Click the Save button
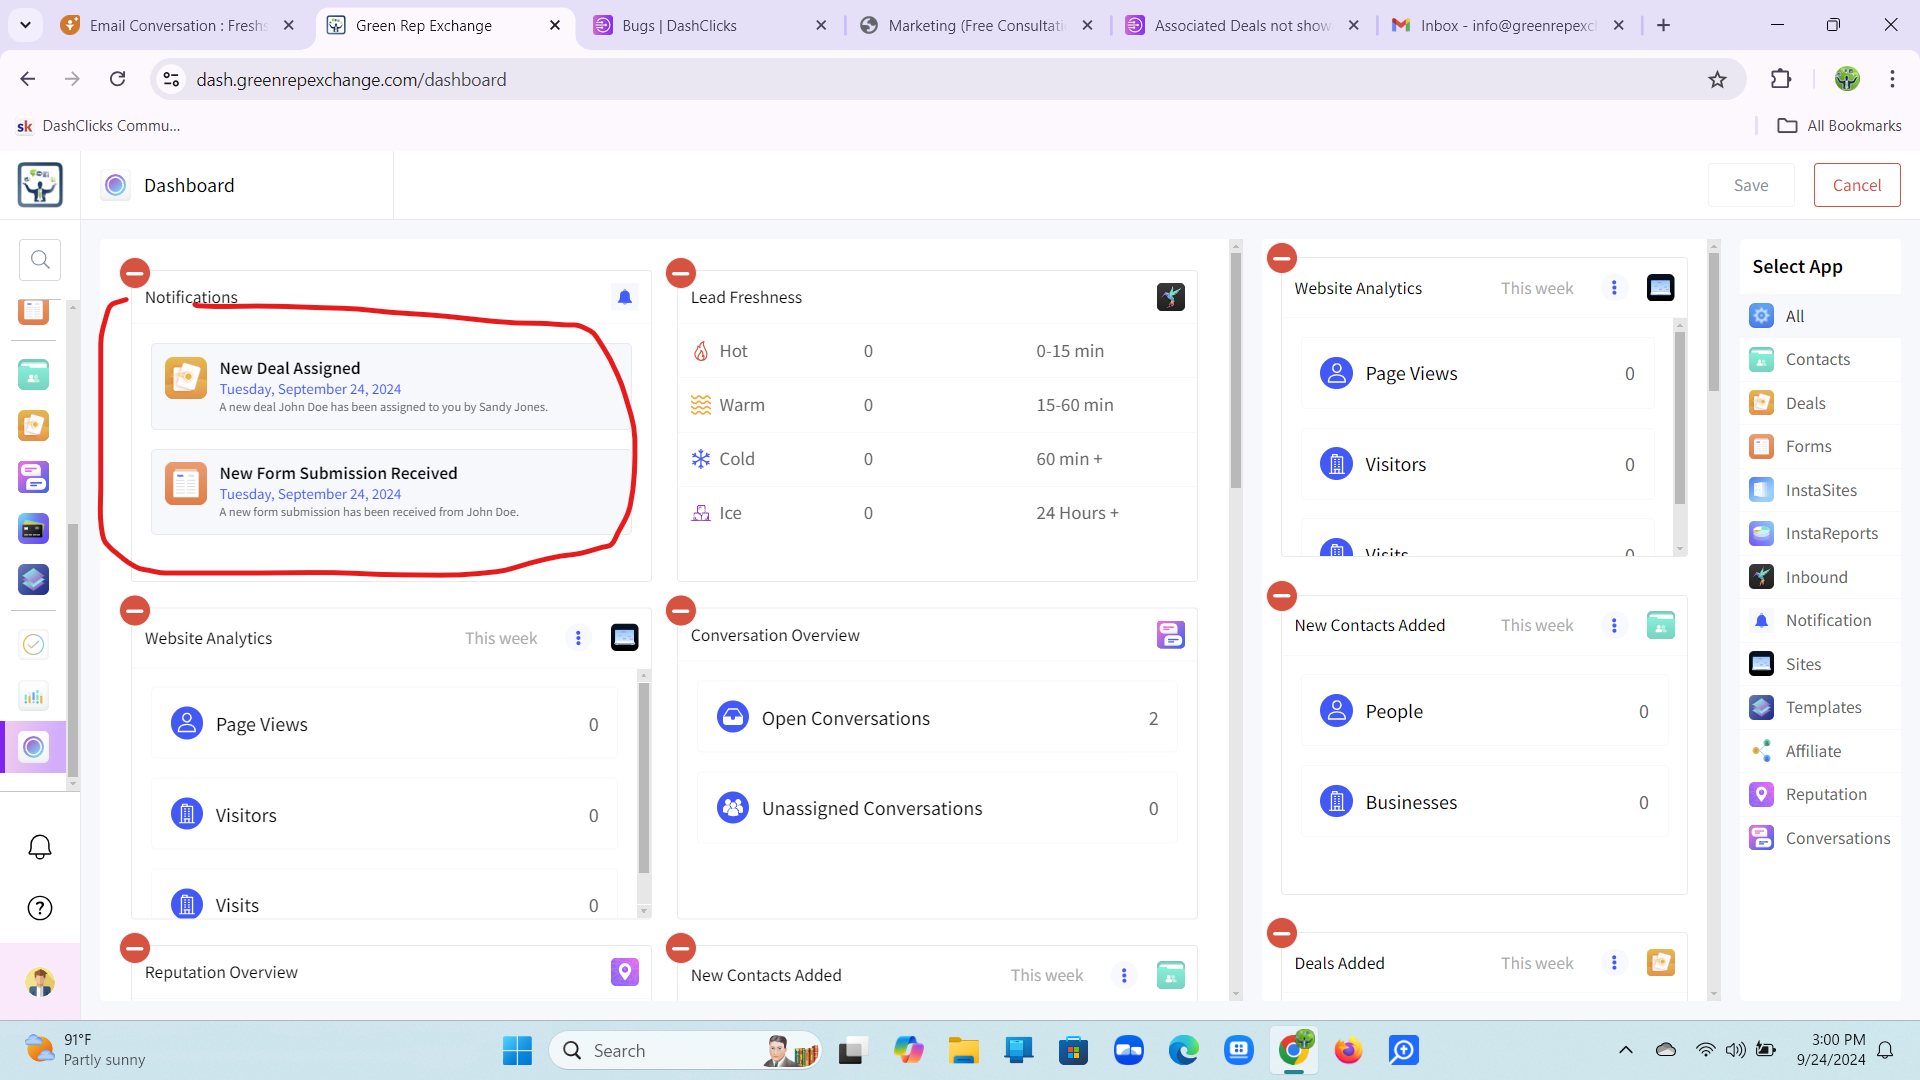The width and height of the screenshot is (1920, 1080). coord(1751,185)
